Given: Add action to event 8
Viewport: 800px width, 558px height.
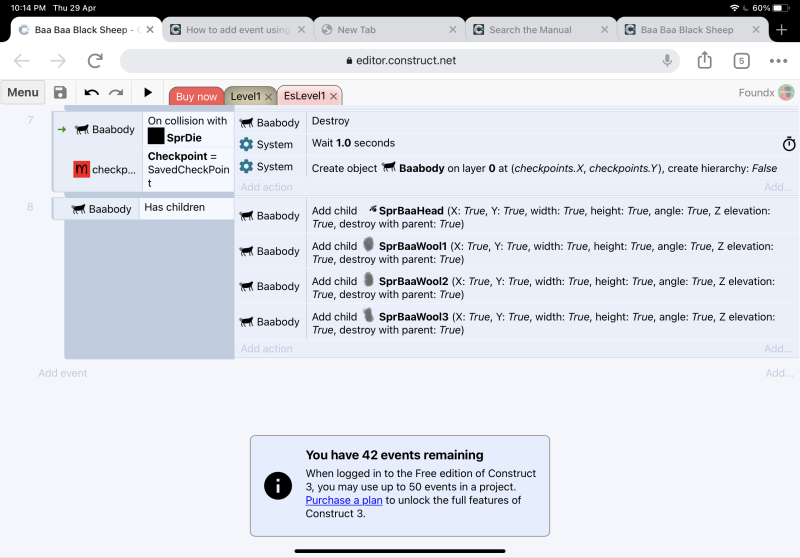Looking at the screenshot, I should (x=266, y=349).
